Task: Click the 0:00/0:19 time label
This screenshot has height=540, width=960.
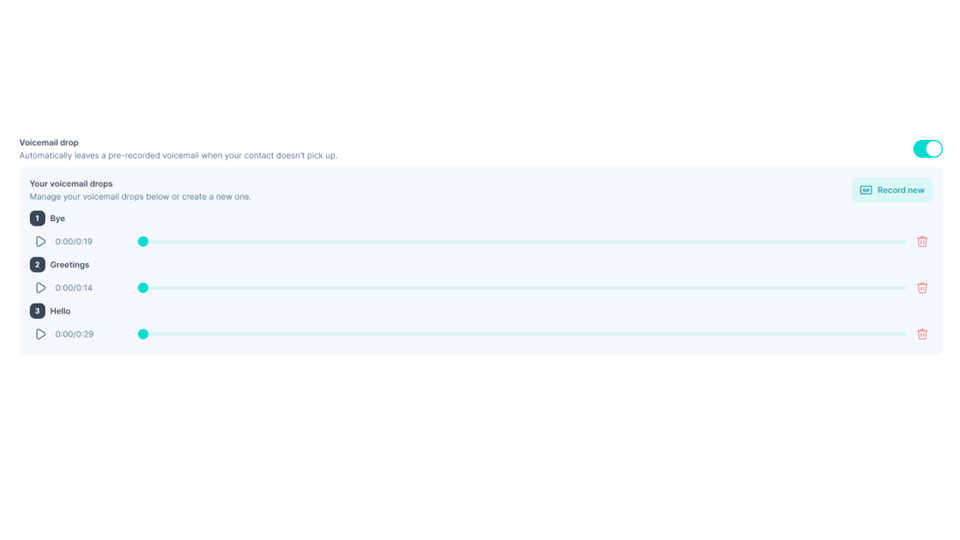Action: coord(74,241)
